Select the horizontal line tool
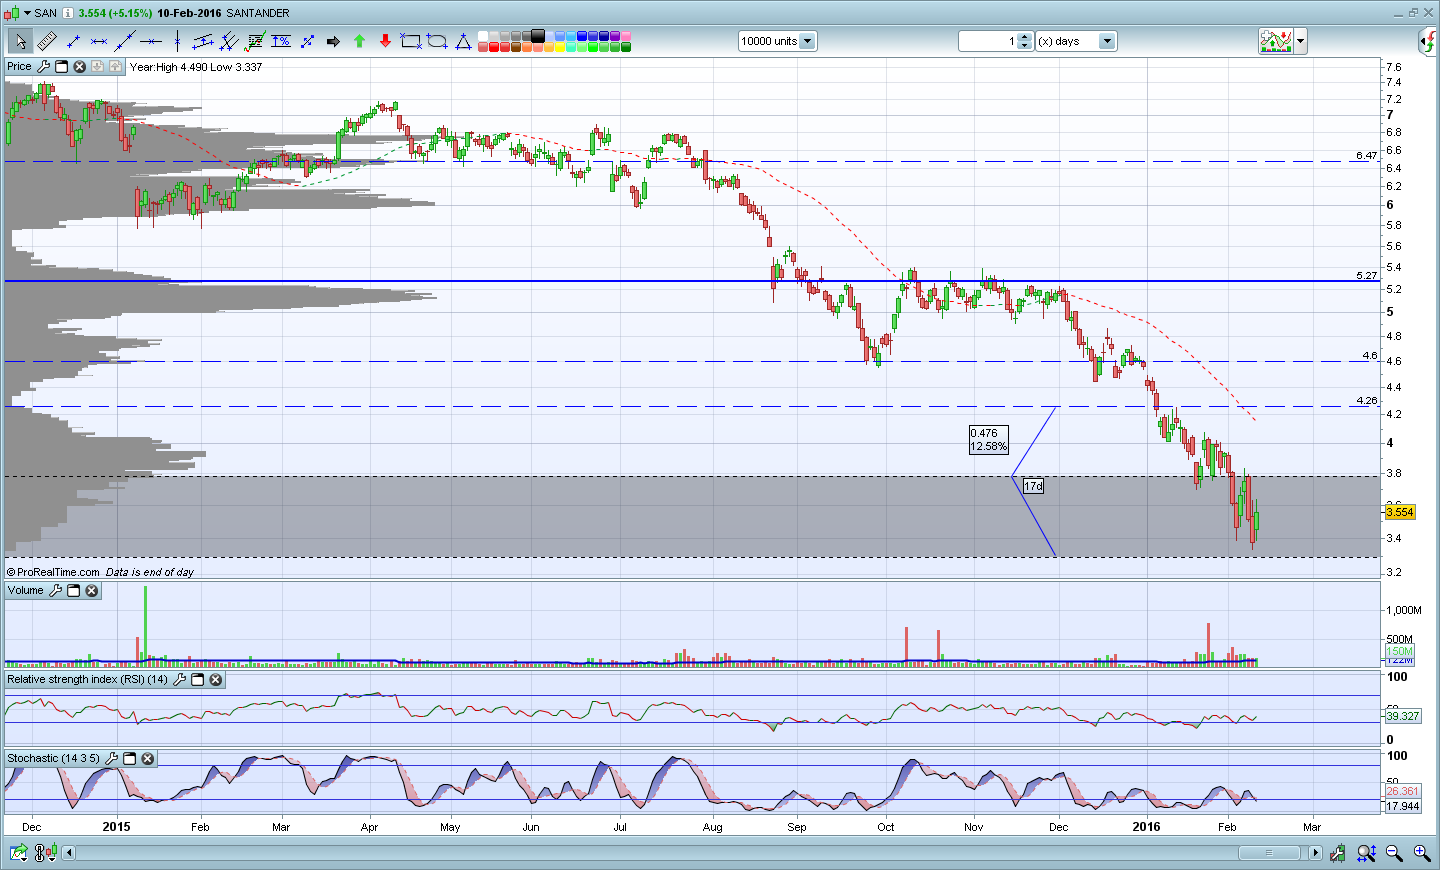The image size is (1440, 870). tap(151, 41)
